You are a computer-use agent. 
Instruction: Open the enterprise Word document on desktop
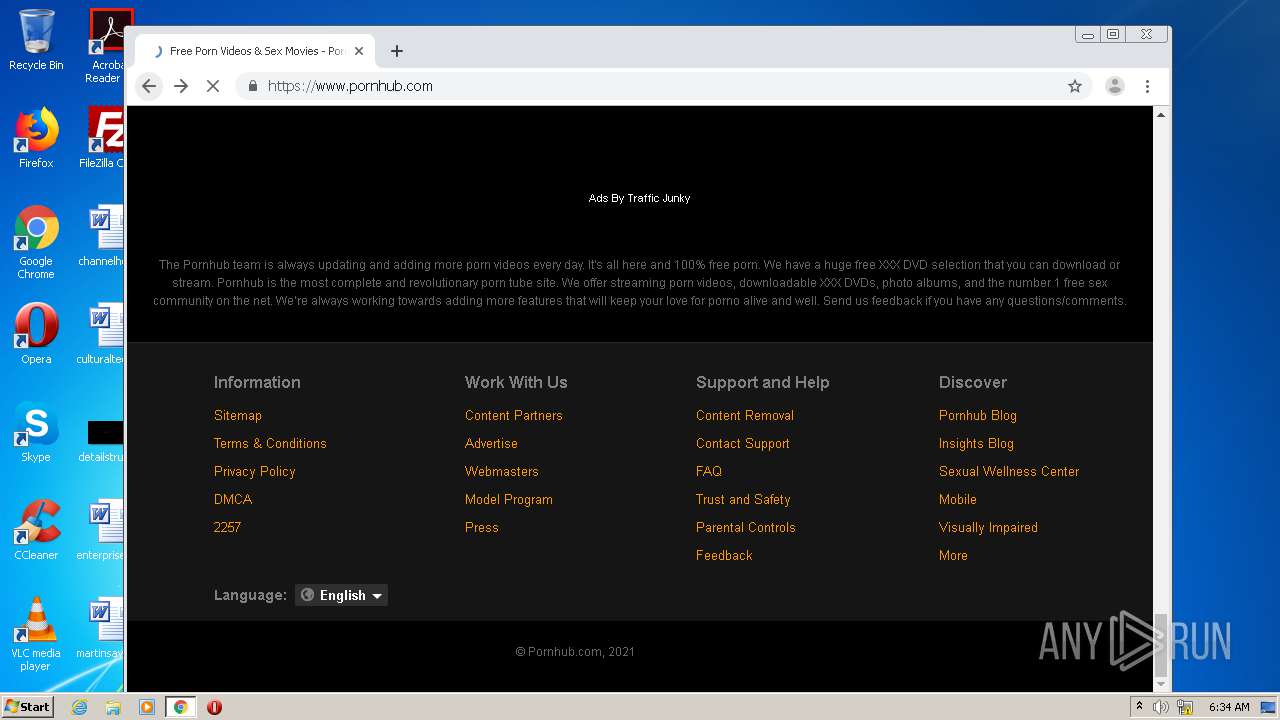[x=102, y=530]
